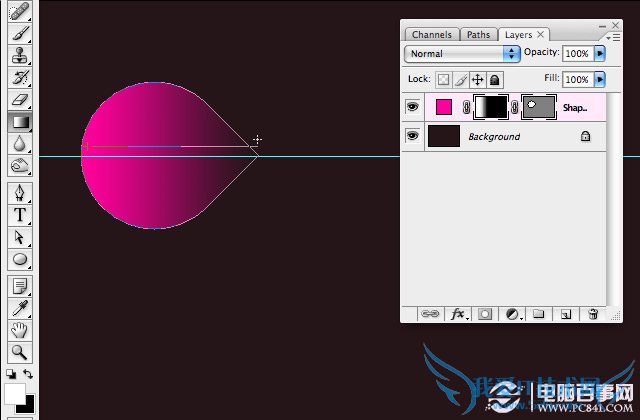Select the Gradient tool
This screenshot has width=640, height=420.
tap(20, 122)
